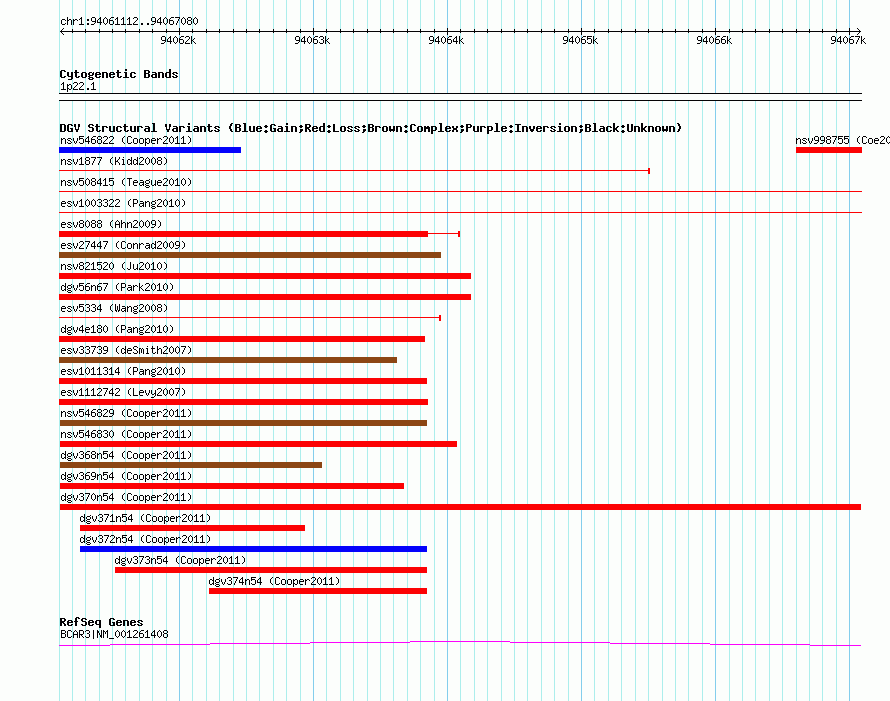Select the Cytogenetic Bands track title
The width and height of the screenshot is (890, 701).
[x=119, y=74]
